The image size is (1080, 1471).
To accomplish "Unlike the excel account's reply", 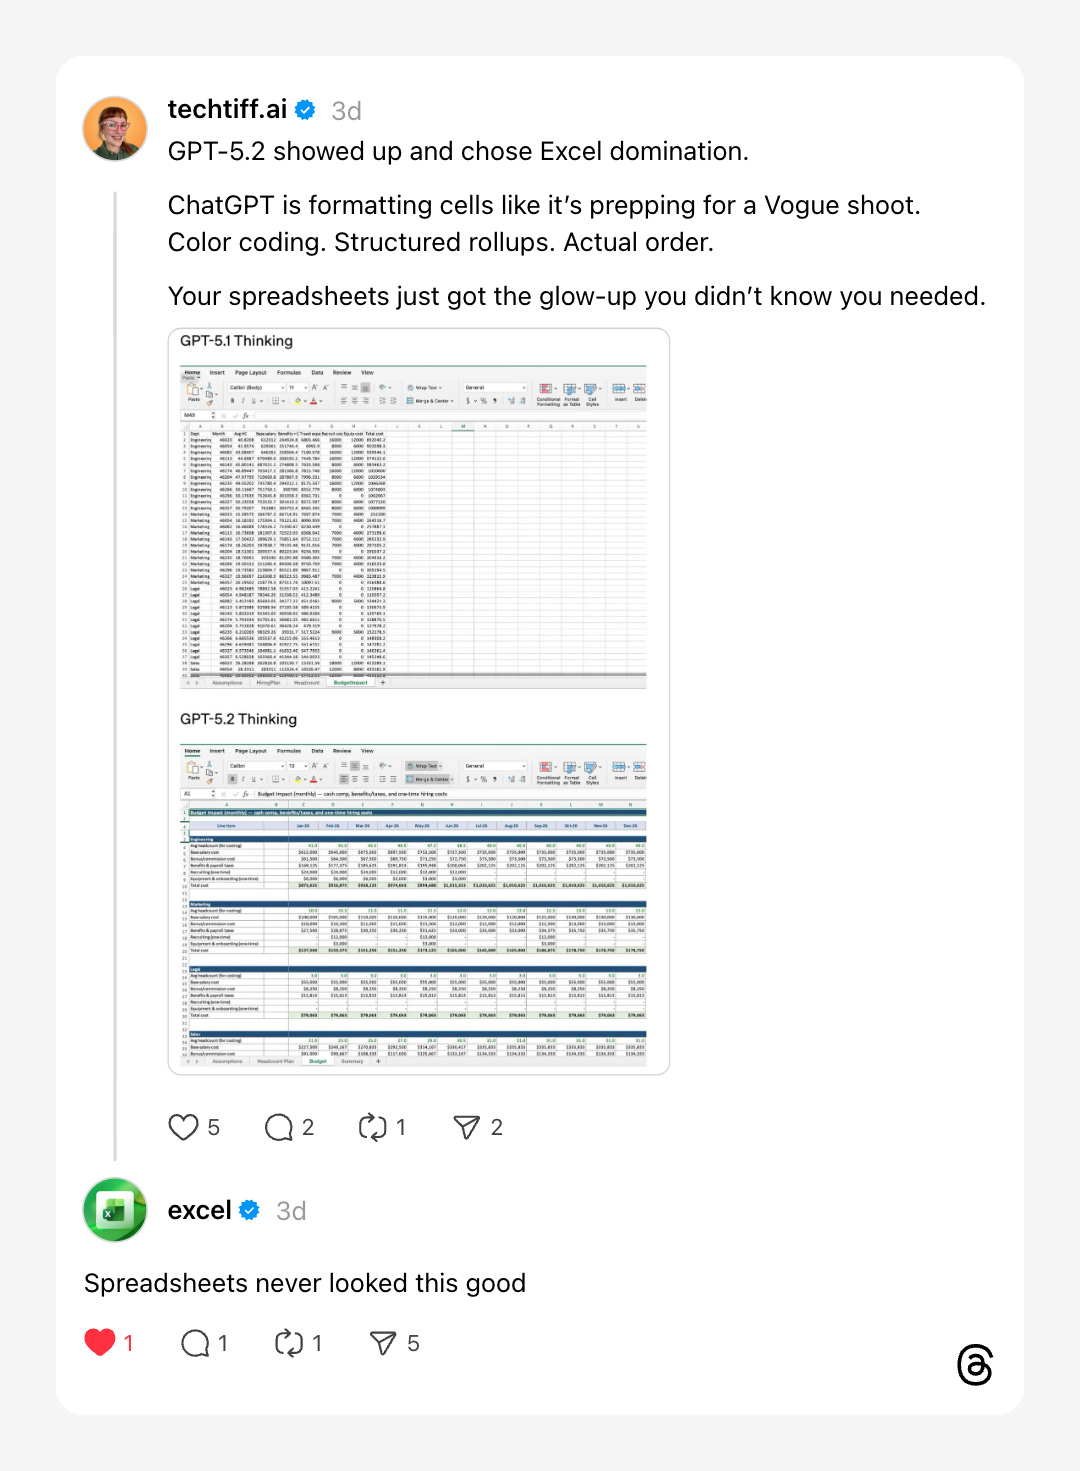I will (x=100, y=1343).
